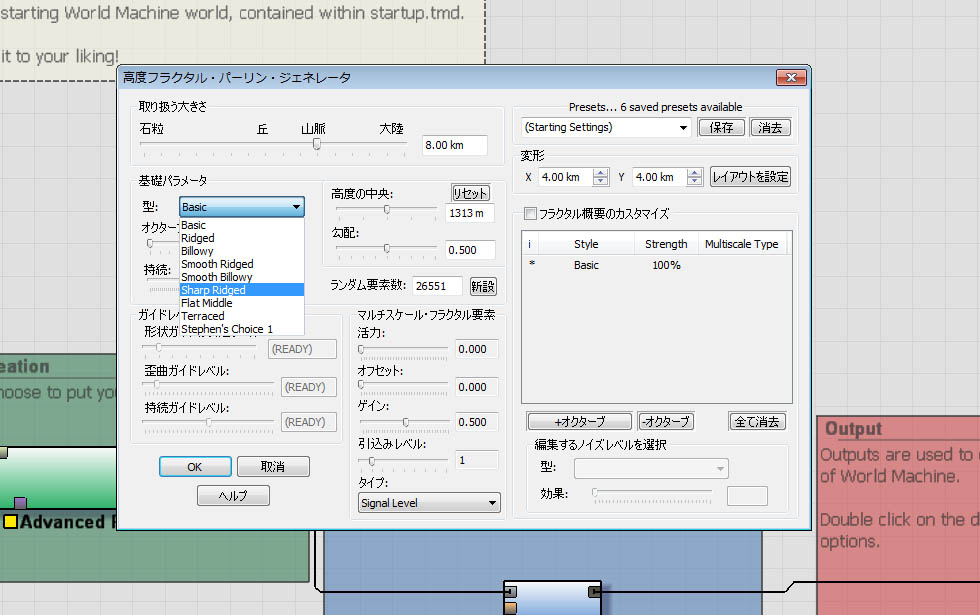Increase the Y translation value

click(694, 172)
